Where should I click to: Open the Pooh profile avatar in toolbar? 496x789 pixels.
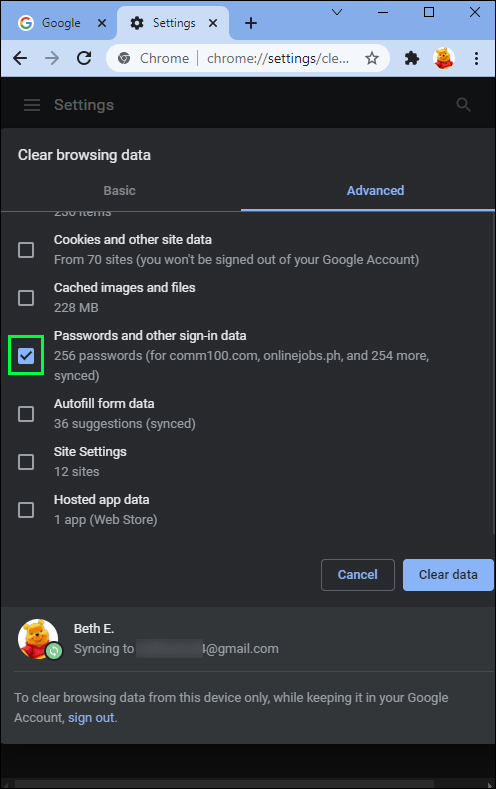444,58
